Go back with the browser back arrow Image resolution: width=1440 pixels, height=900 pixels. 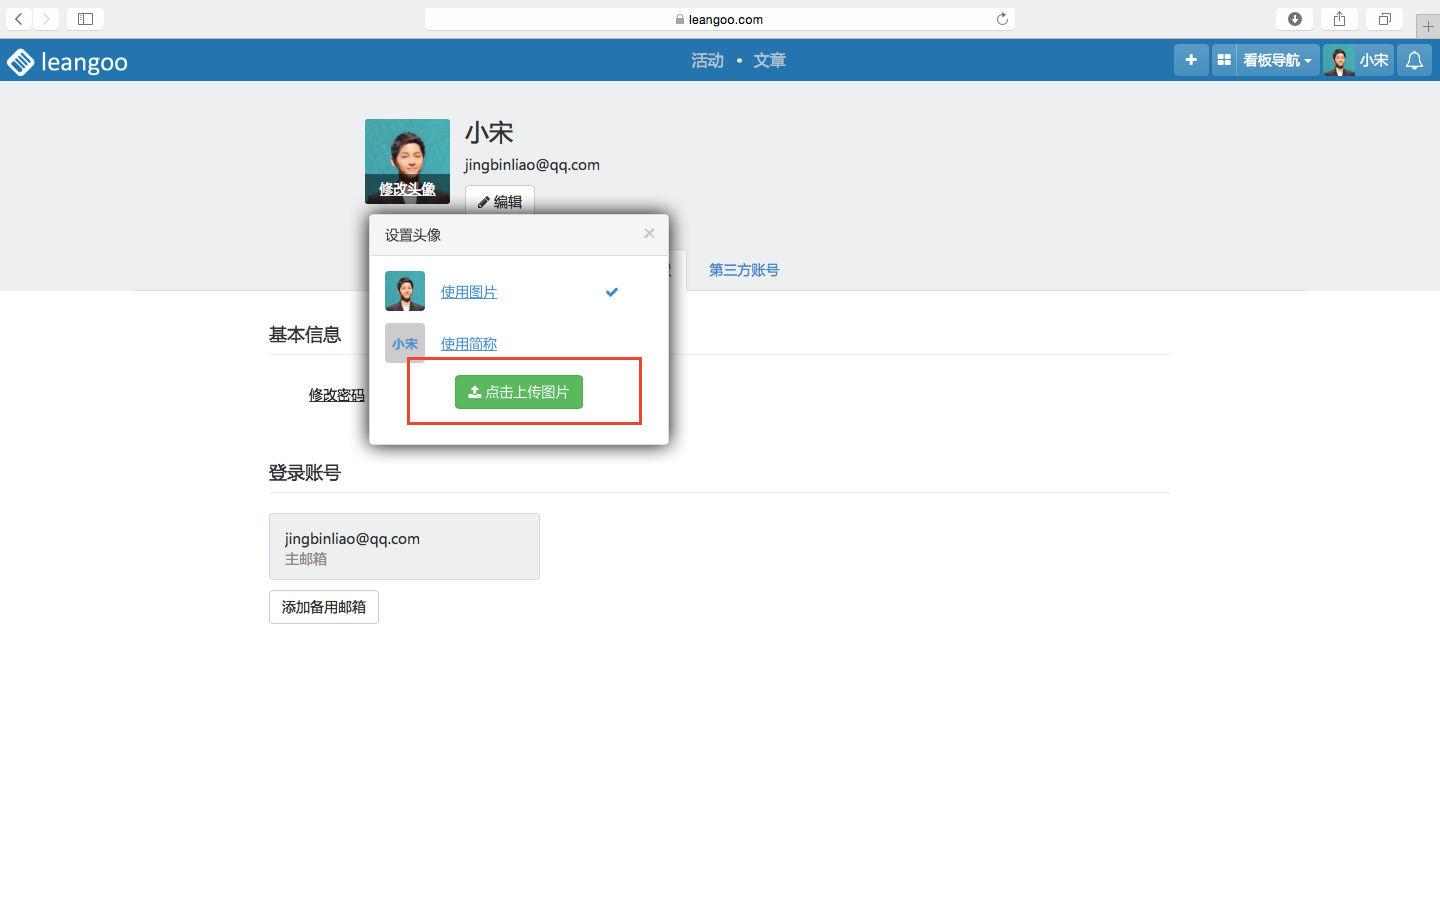[x=19, y=19]
